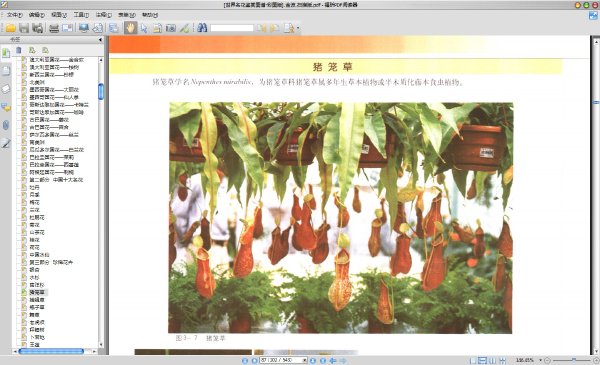Click the delete bookmark trash icon
Viewport: 600px width, 365px height.
[x=18, y=50]
